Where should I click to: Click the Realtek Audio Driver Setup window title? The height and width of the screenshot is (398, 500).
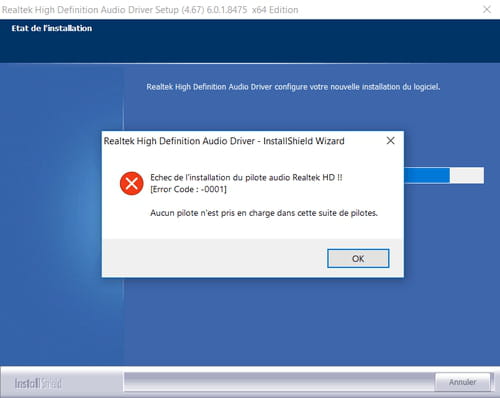150,10
